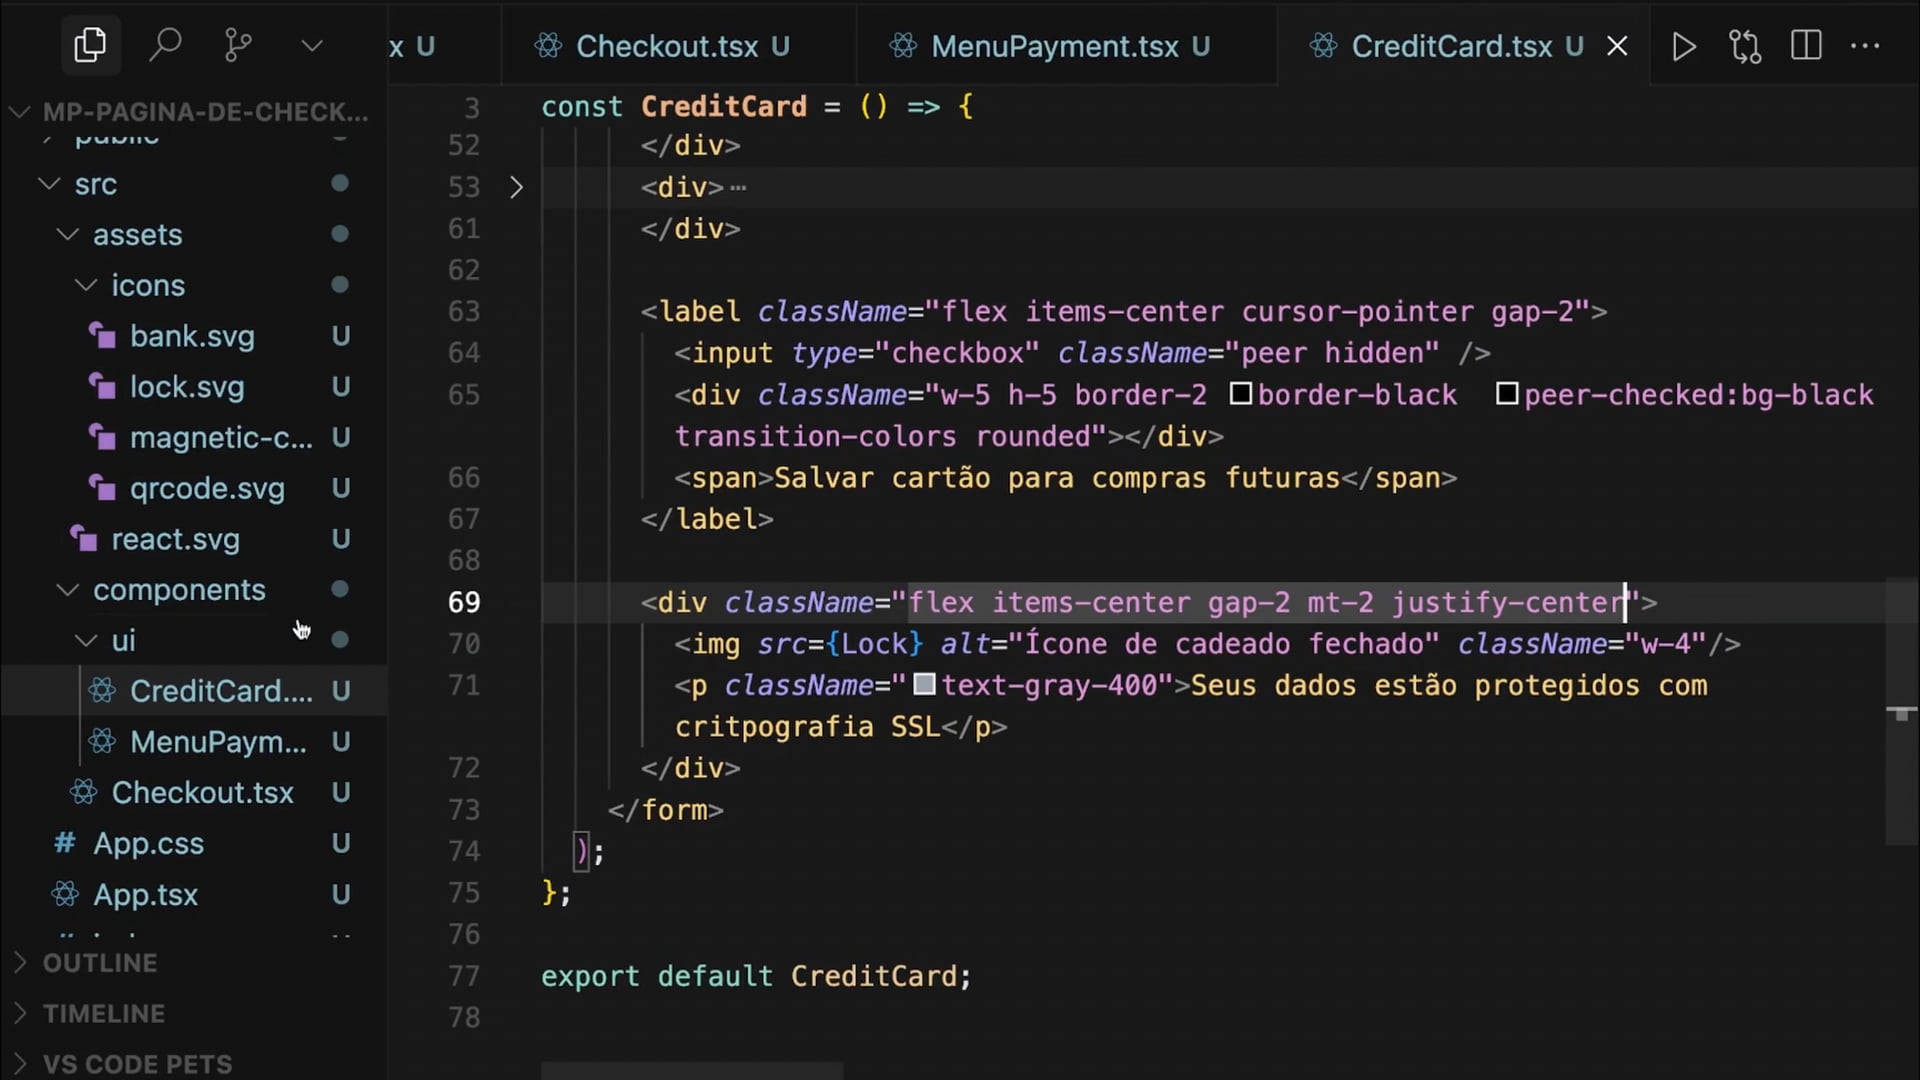
Task: Split the editor right
Action: tap(1806, 46)
